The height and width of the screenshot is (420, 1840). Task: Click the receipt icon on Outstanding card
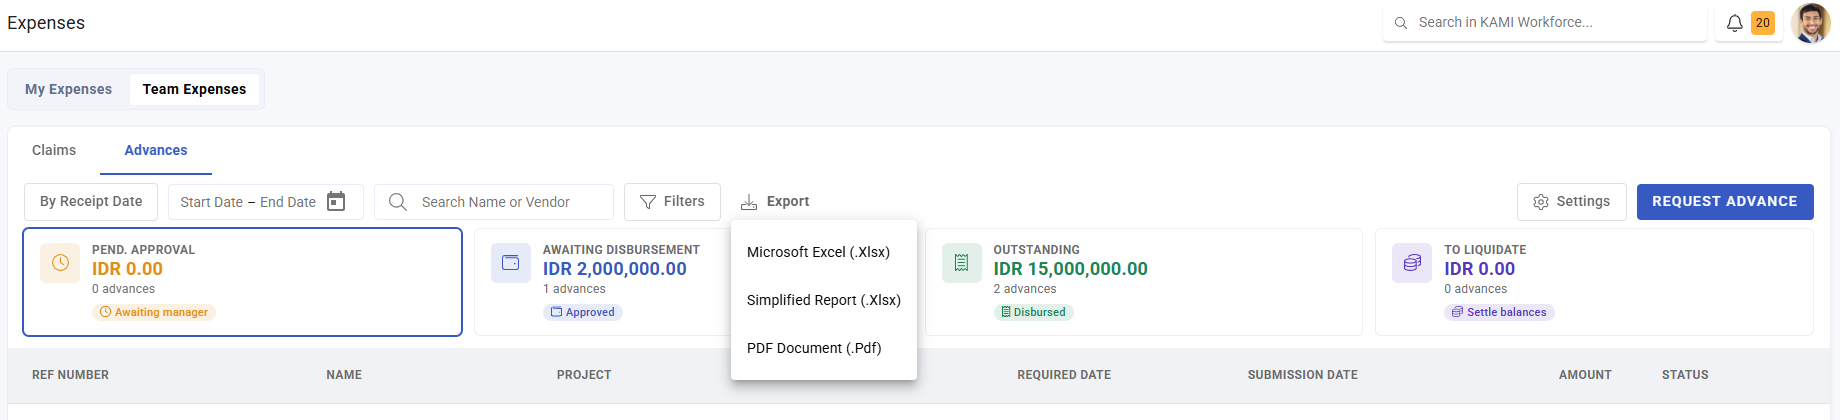click(962, 263)
